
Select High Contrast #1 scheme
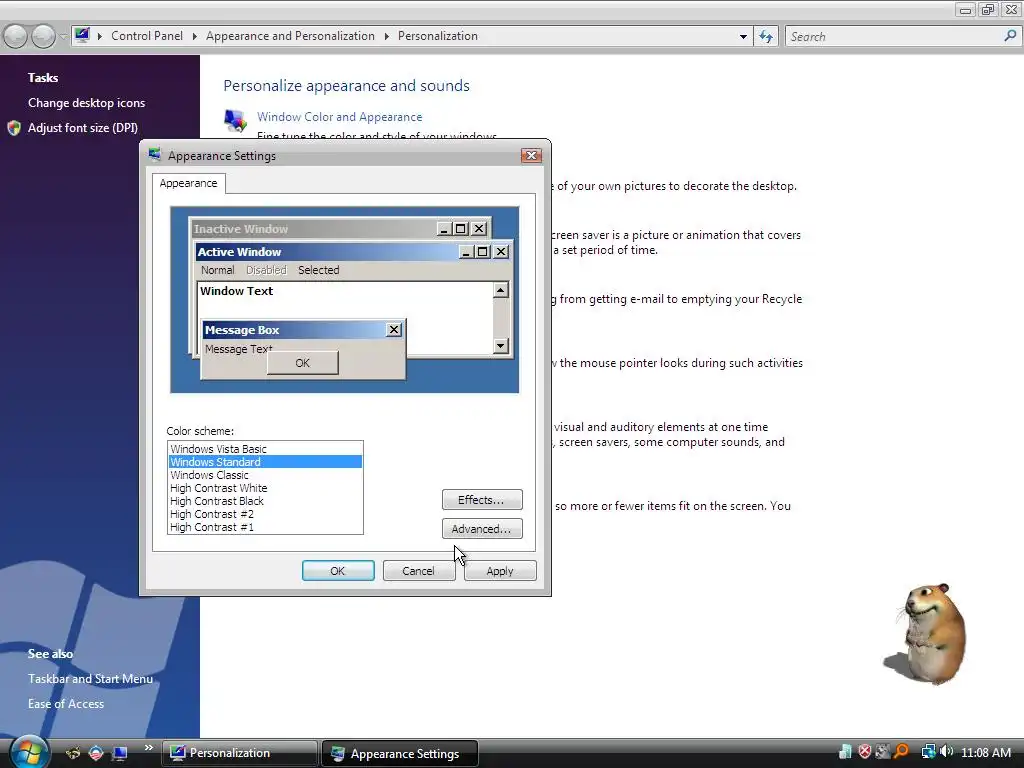click(265, 527)
